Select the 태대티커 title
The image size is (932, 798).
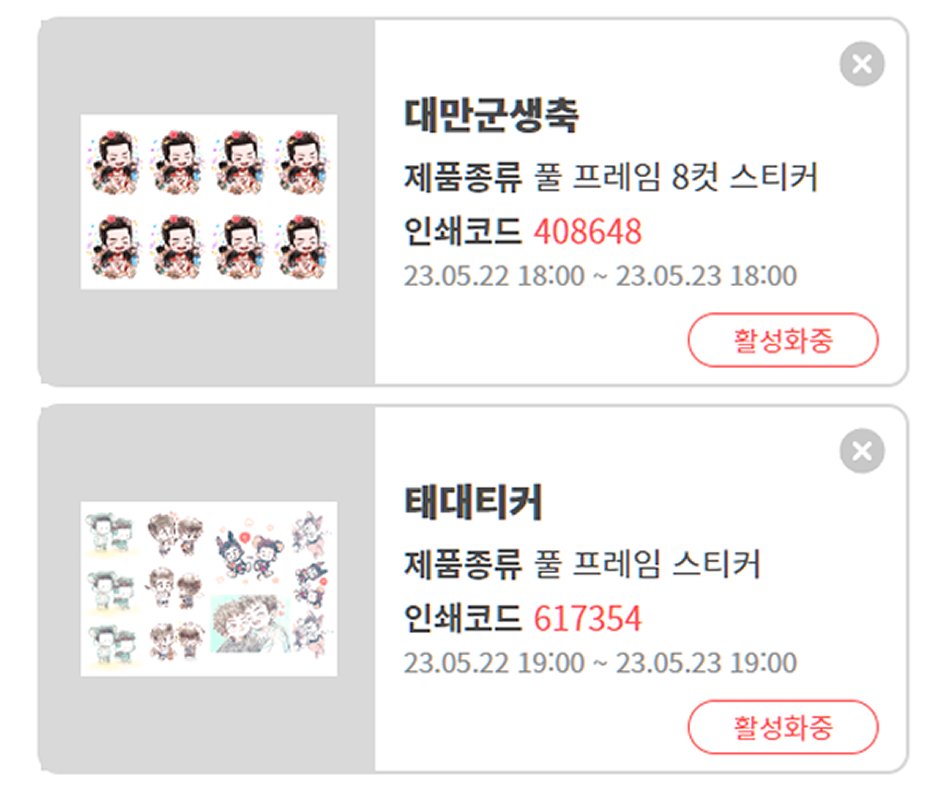pyautogui.click(x=473, y=502)
